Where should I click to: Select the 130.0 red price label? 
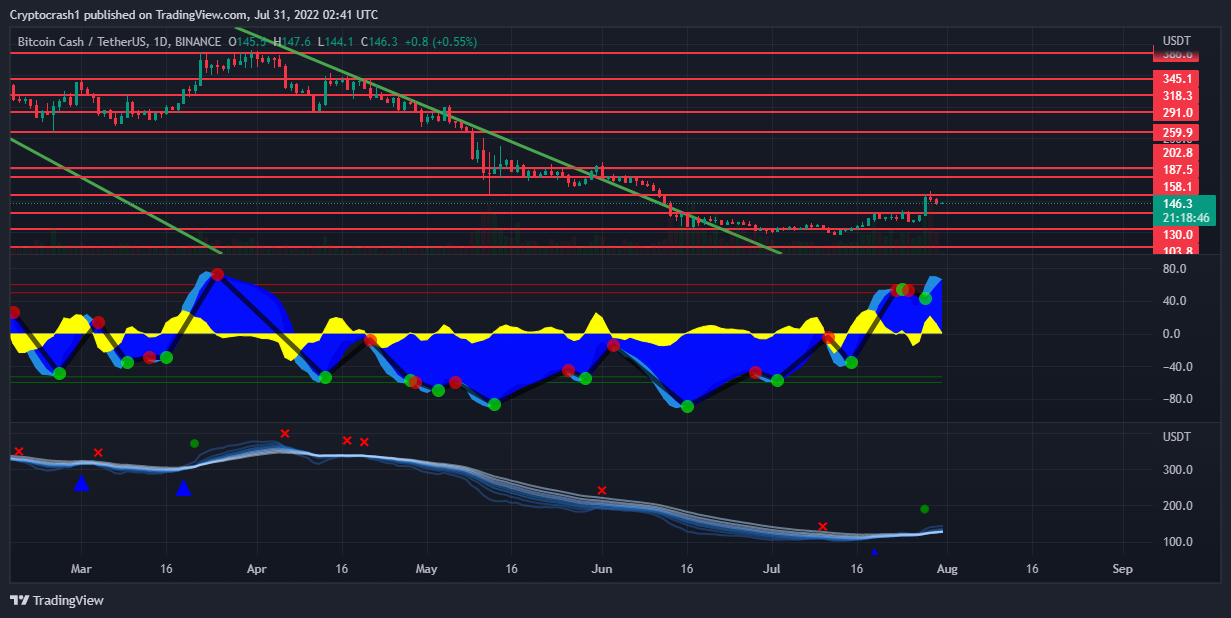[1177, 234]
